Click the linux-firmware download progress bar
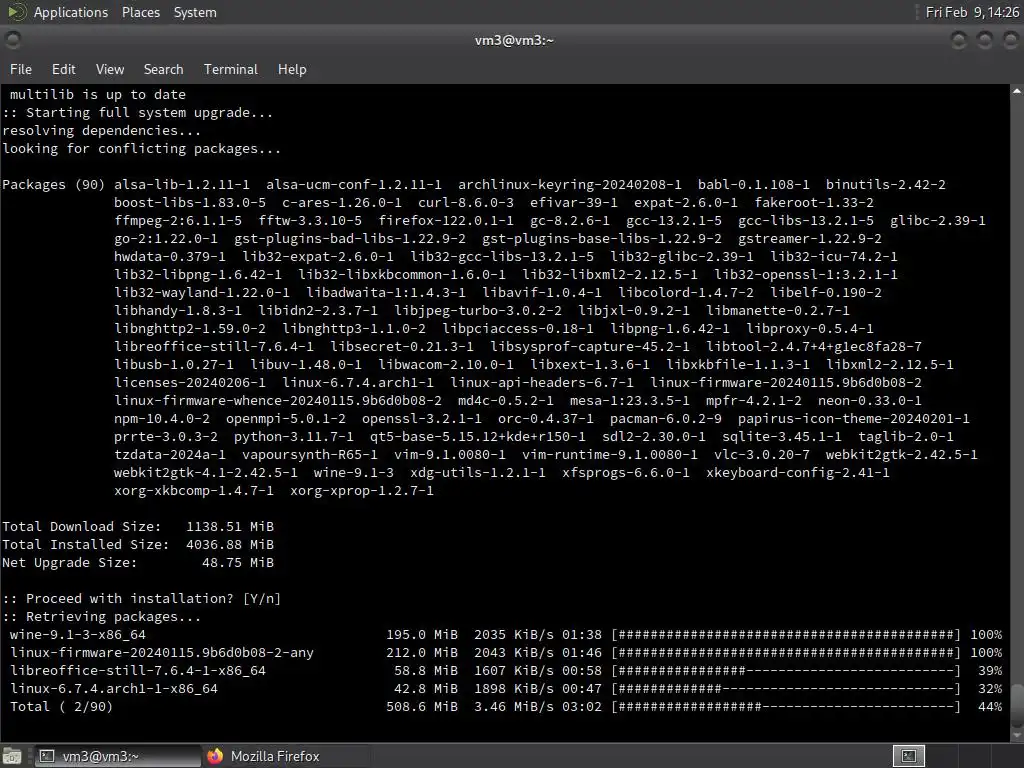 coord(786,652)
